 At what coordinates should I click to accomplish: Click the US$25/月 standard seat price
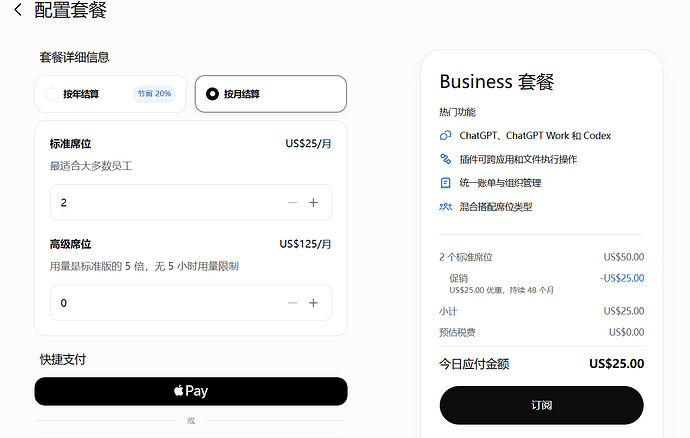coord(308,144)
